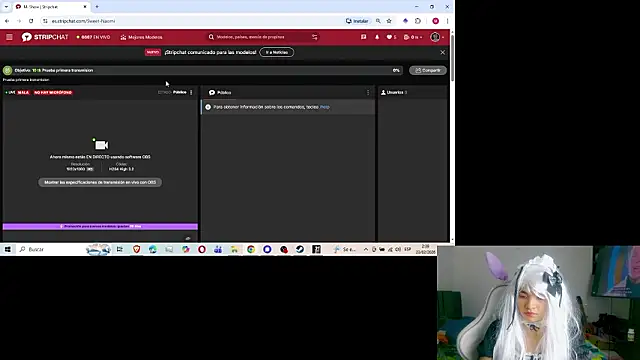
Task: Open chat panel three-dot menu
Action: point(368,93)
